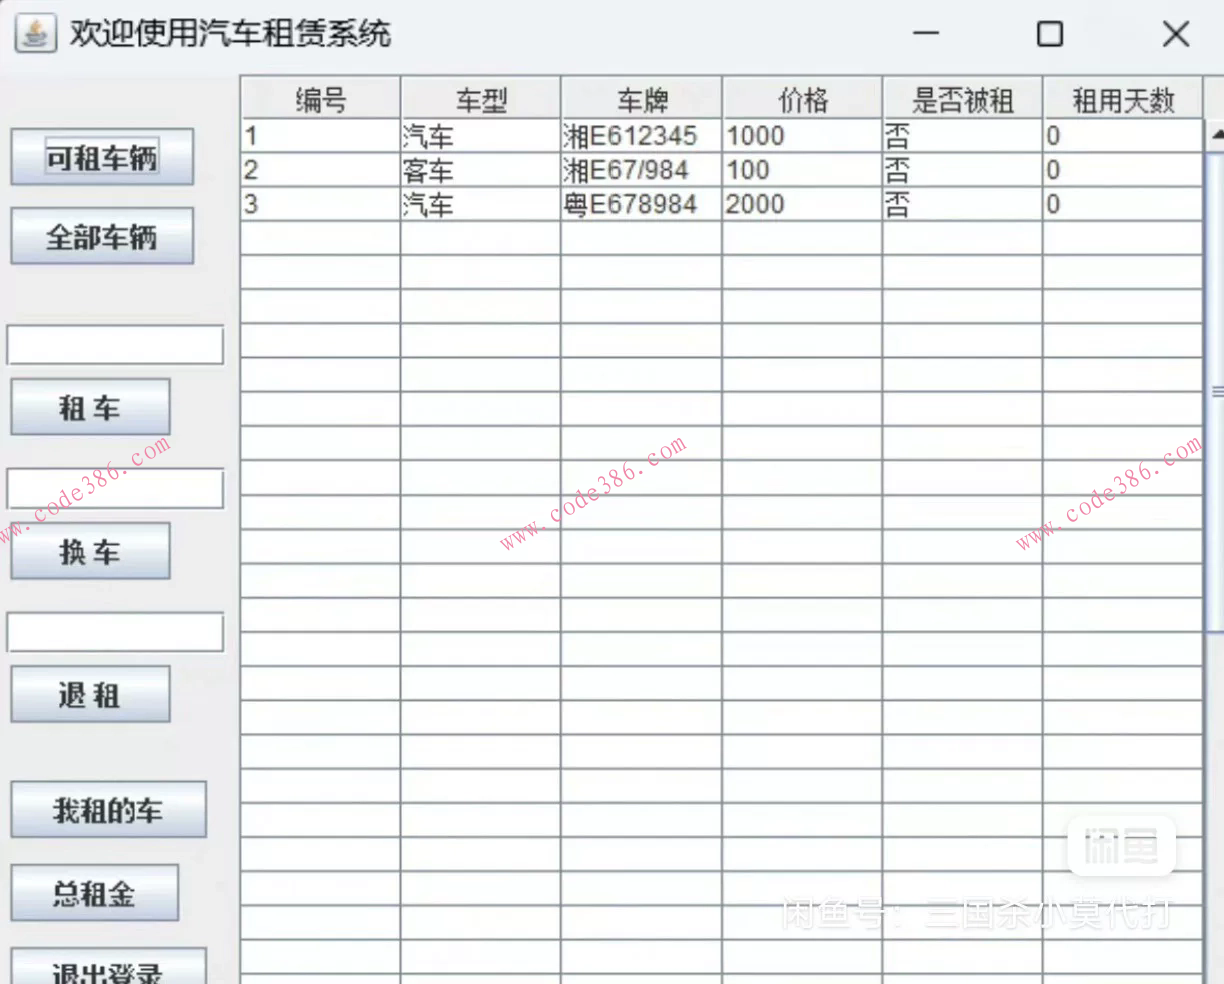Select plate cell 湘E67/984
The width and height of the screenshot is (1224, 984).
642,170
